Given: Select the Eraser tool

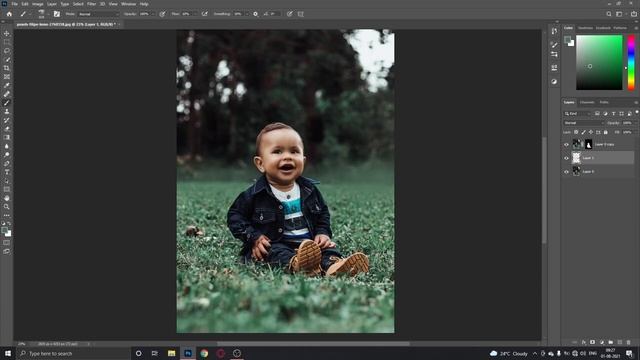Looking at the screenshot, I should point(7,129).
